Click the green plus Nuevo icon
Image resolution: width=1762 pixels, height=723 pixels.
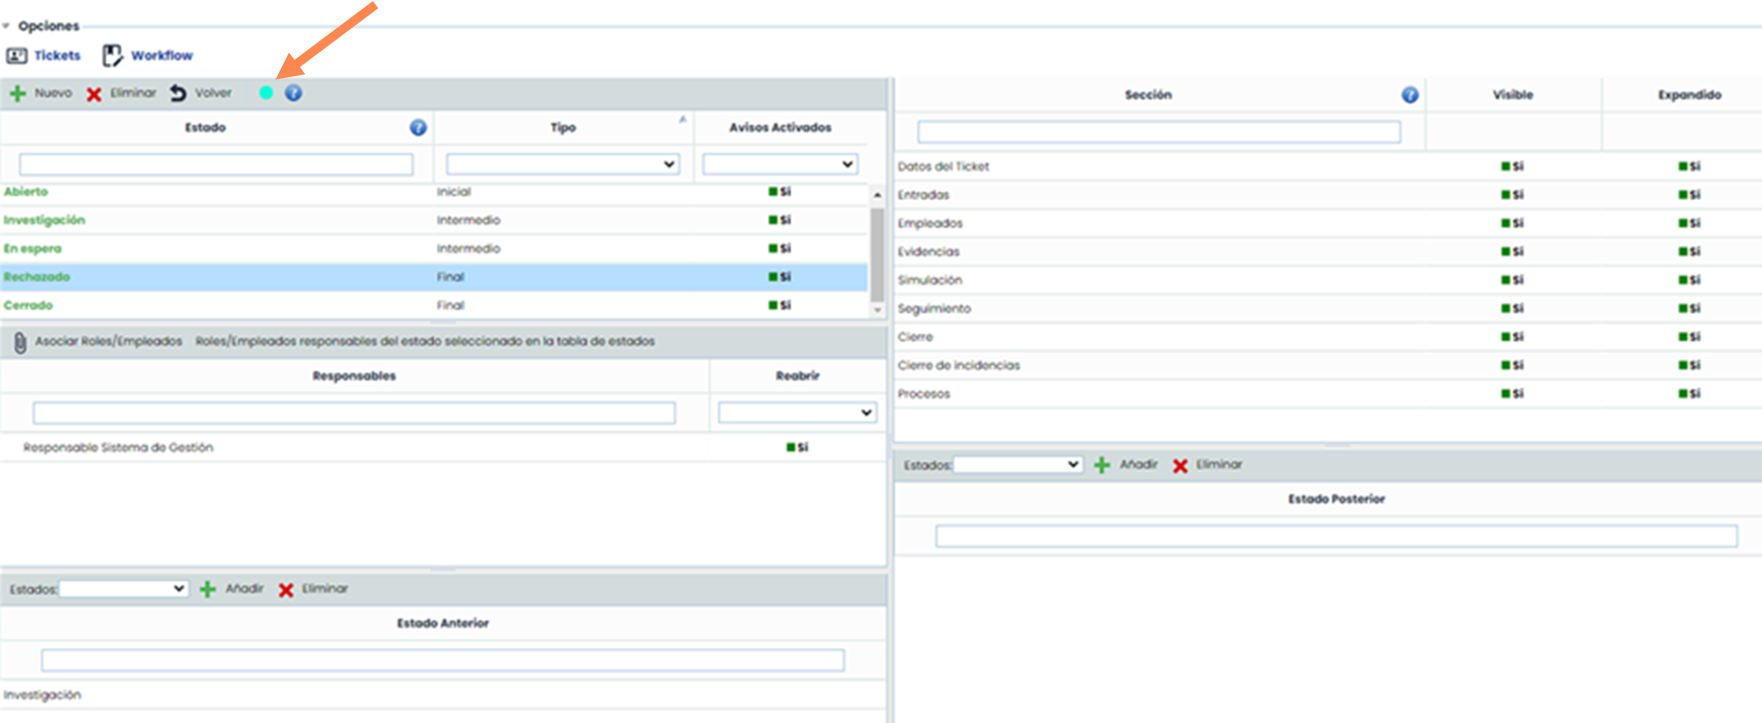[x=18, y=94]
